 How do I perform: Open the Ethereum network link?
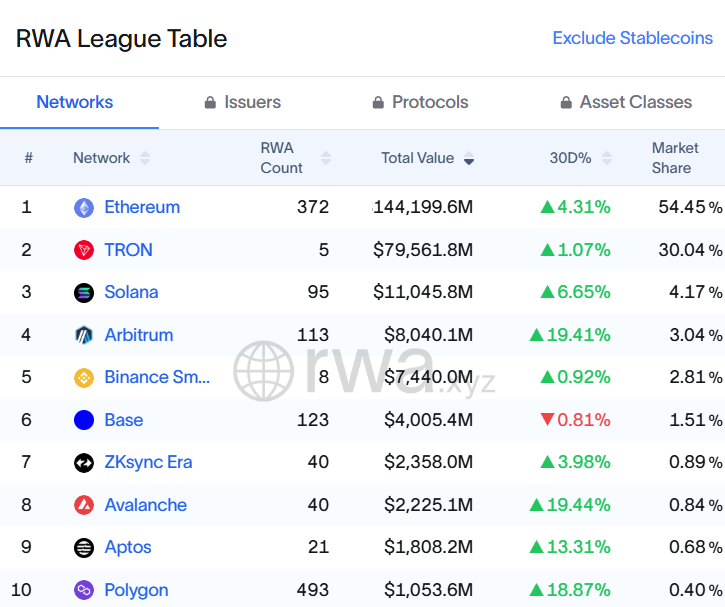pyautogui.click(x=142, y=207)
